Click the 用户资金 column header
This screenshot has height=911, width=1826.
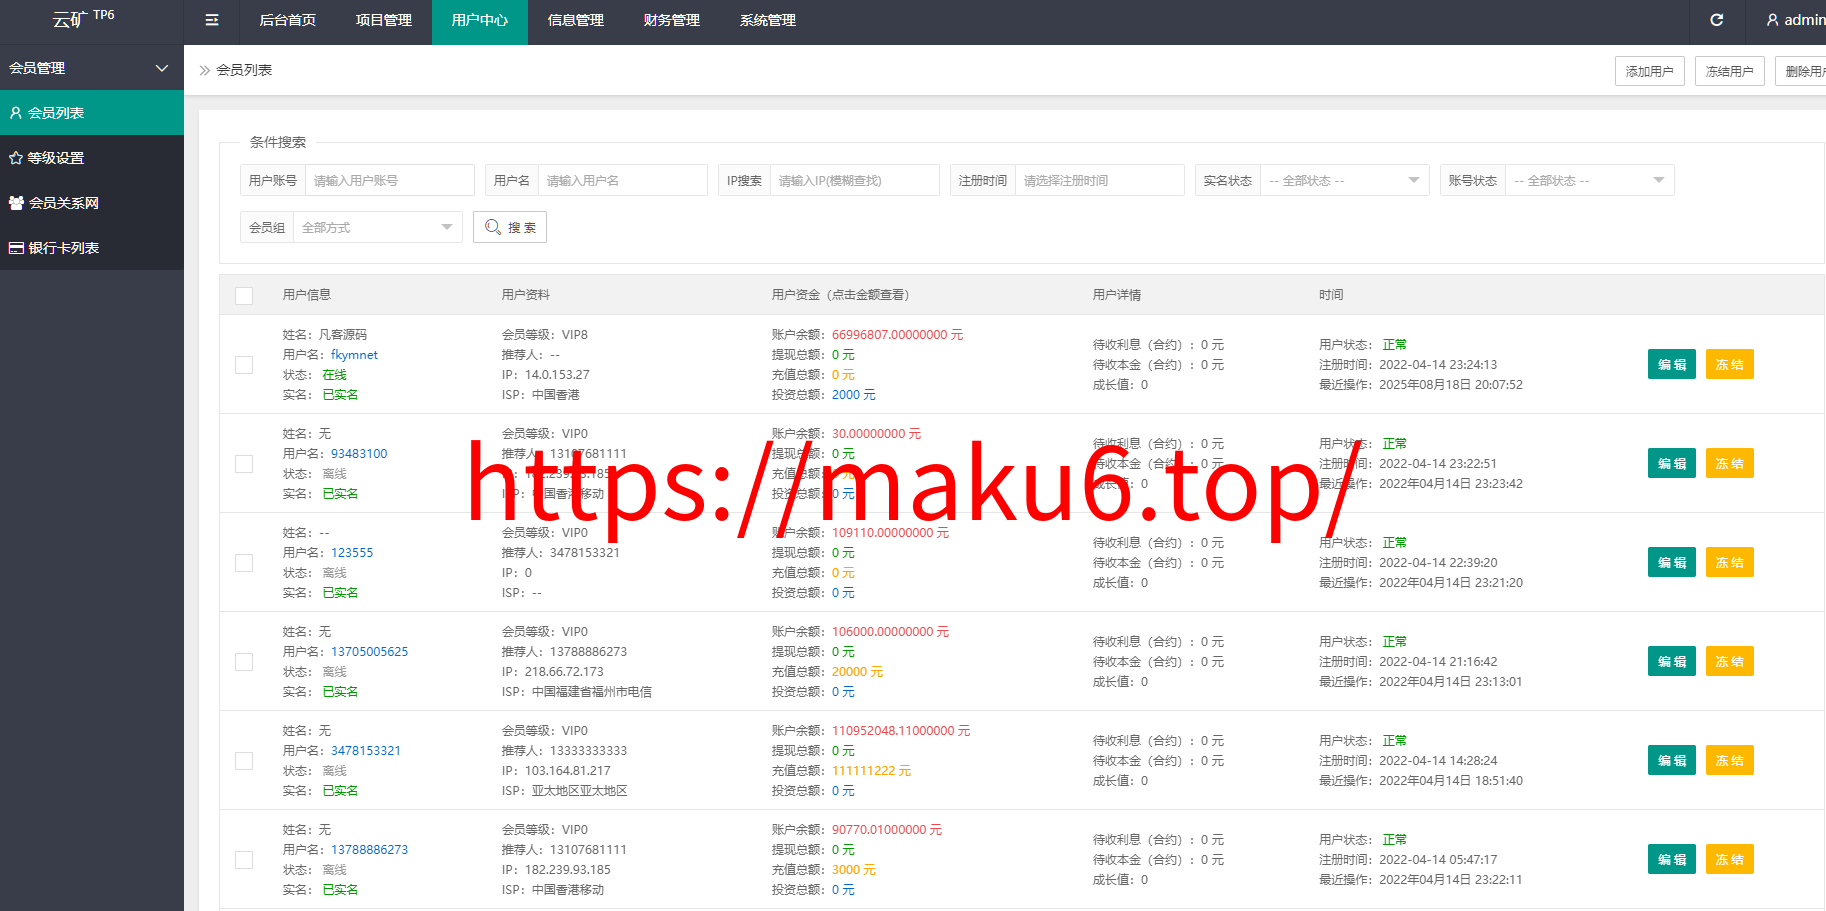click(x=840, y=295)
